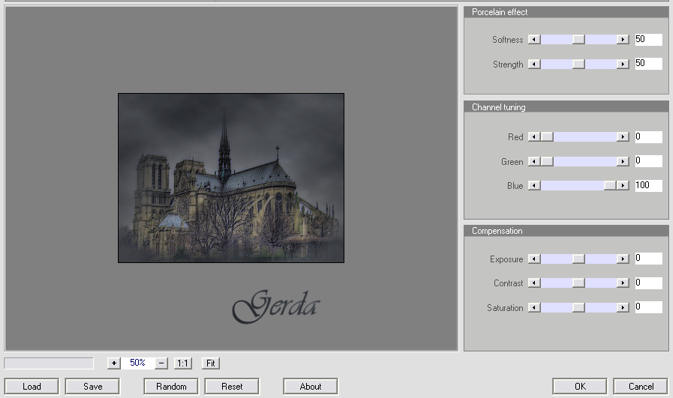Click the Green channel left arrow
Viewport: 673px width, 398px height.
tap(534, 161)
